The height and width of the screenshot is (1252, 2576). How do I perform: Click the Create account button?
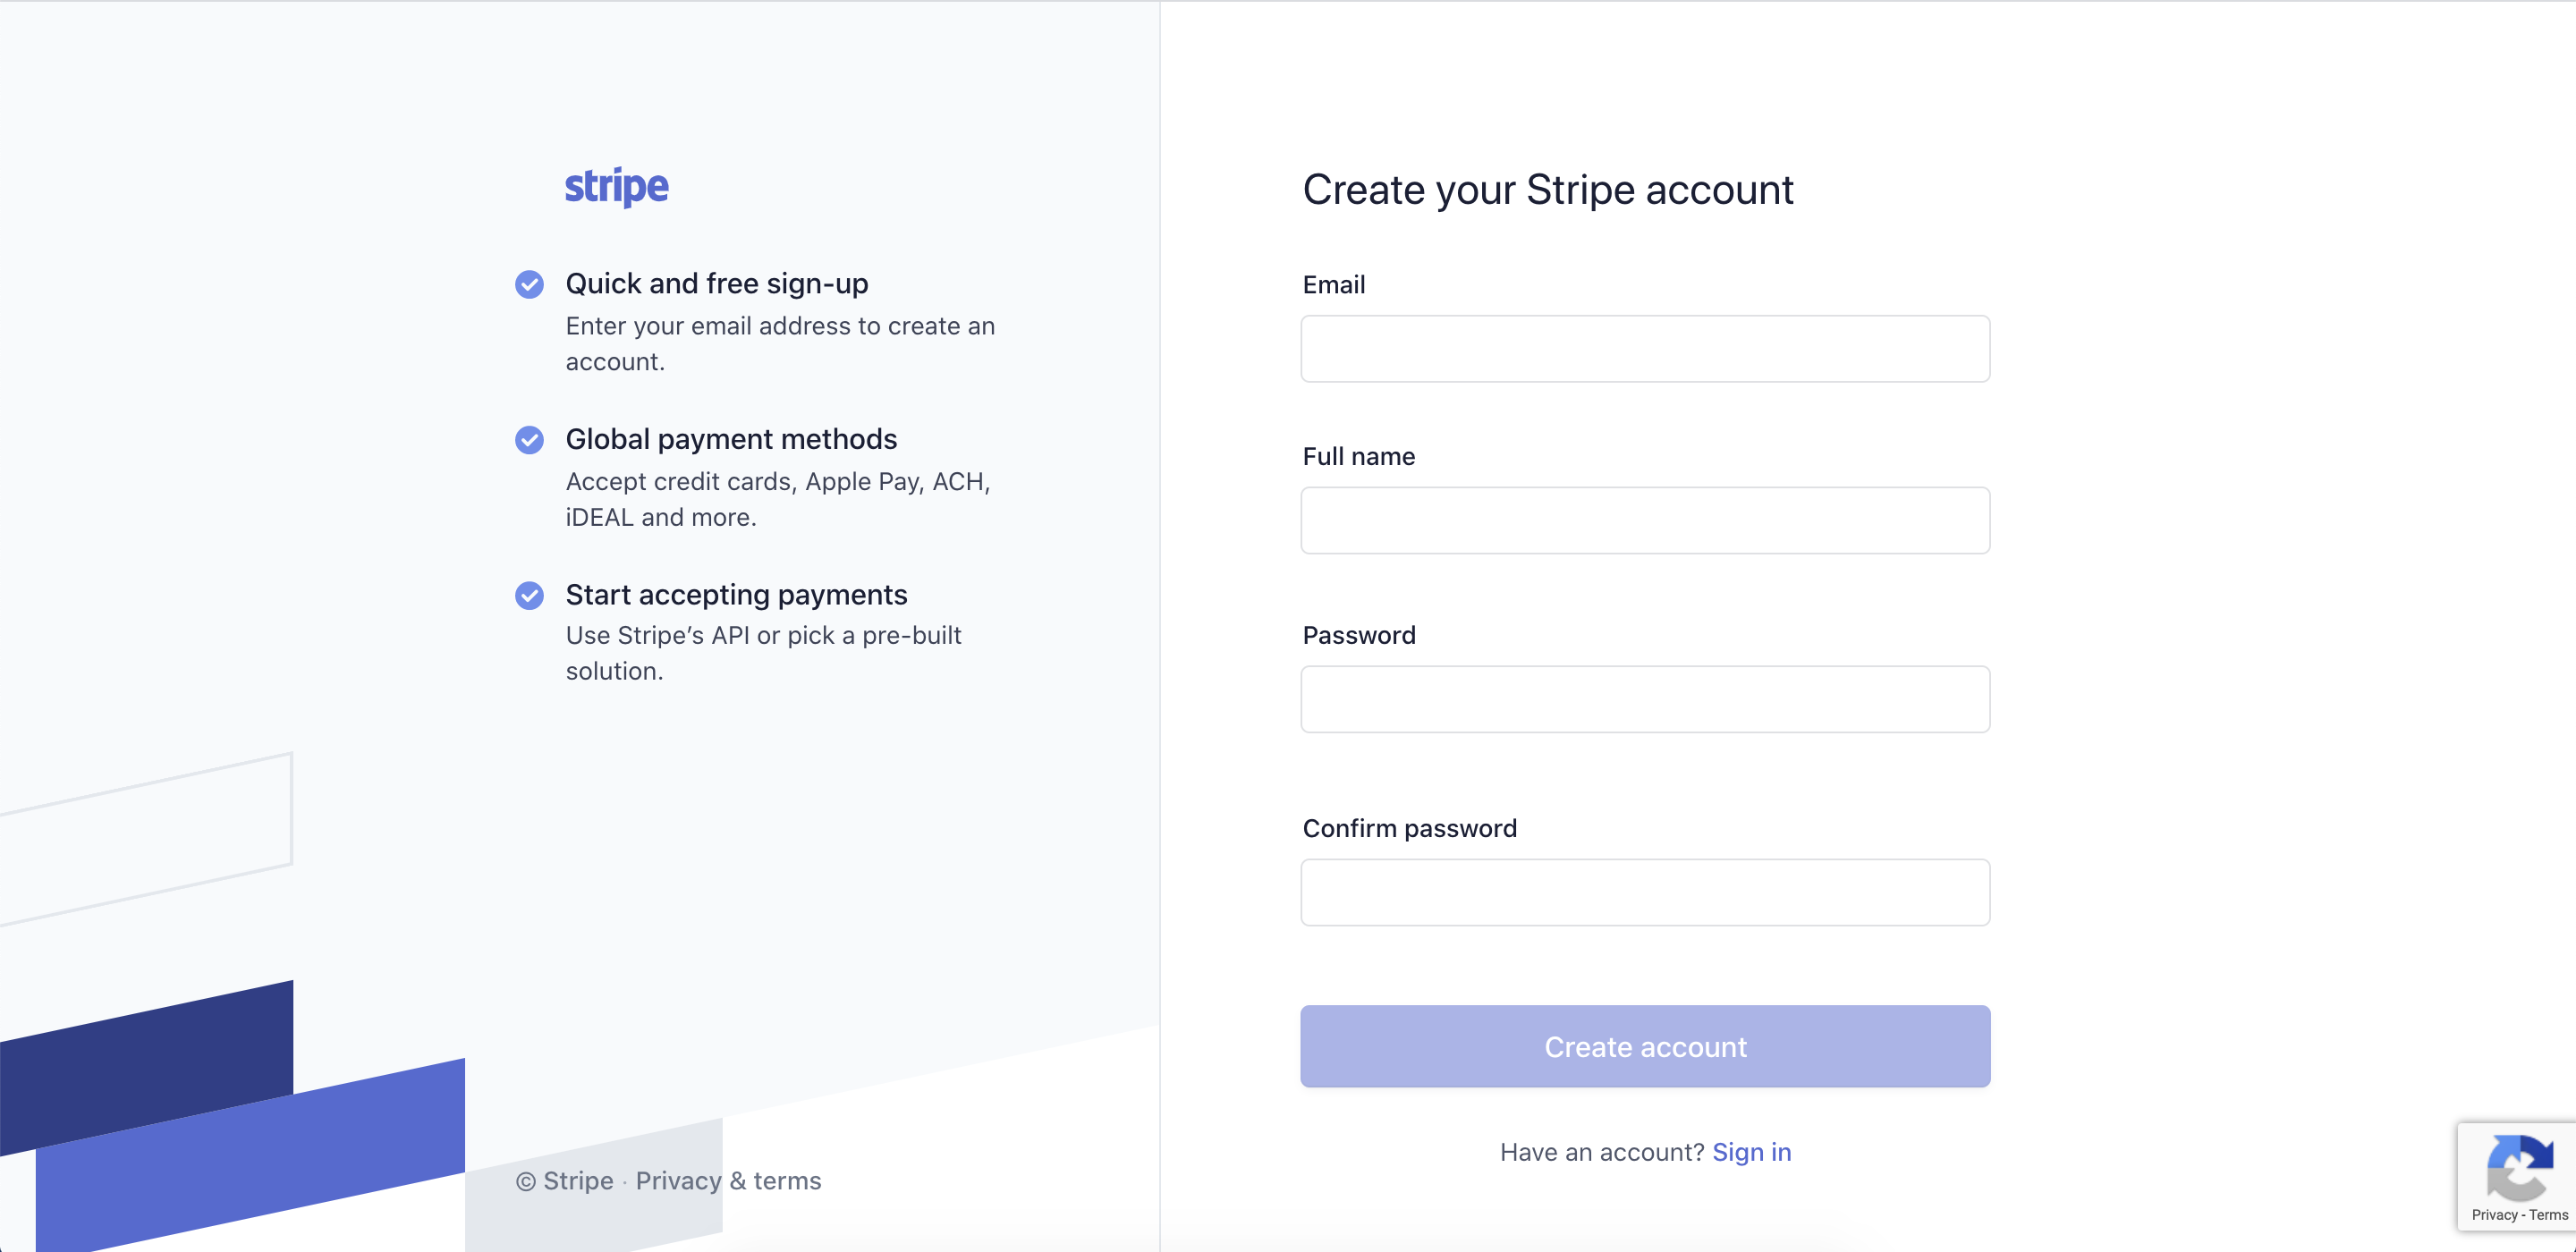(1645, 1047)
